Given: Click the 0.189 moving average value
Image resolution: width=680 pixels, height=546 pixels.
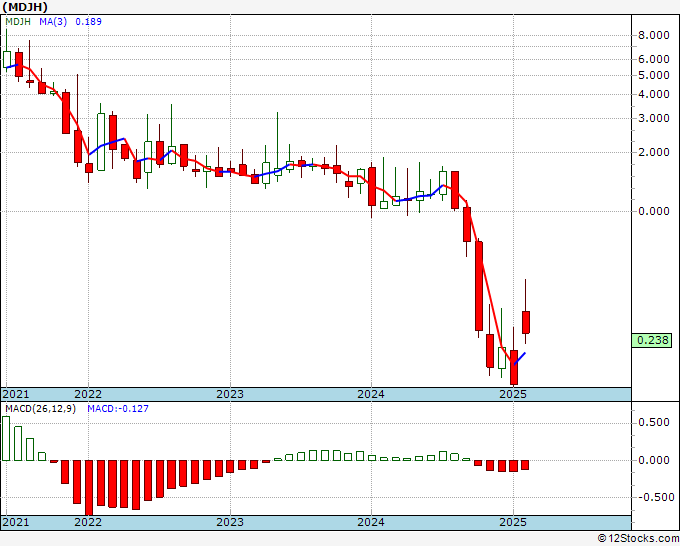Looking at the screenshot, I should tap(88, 21).
